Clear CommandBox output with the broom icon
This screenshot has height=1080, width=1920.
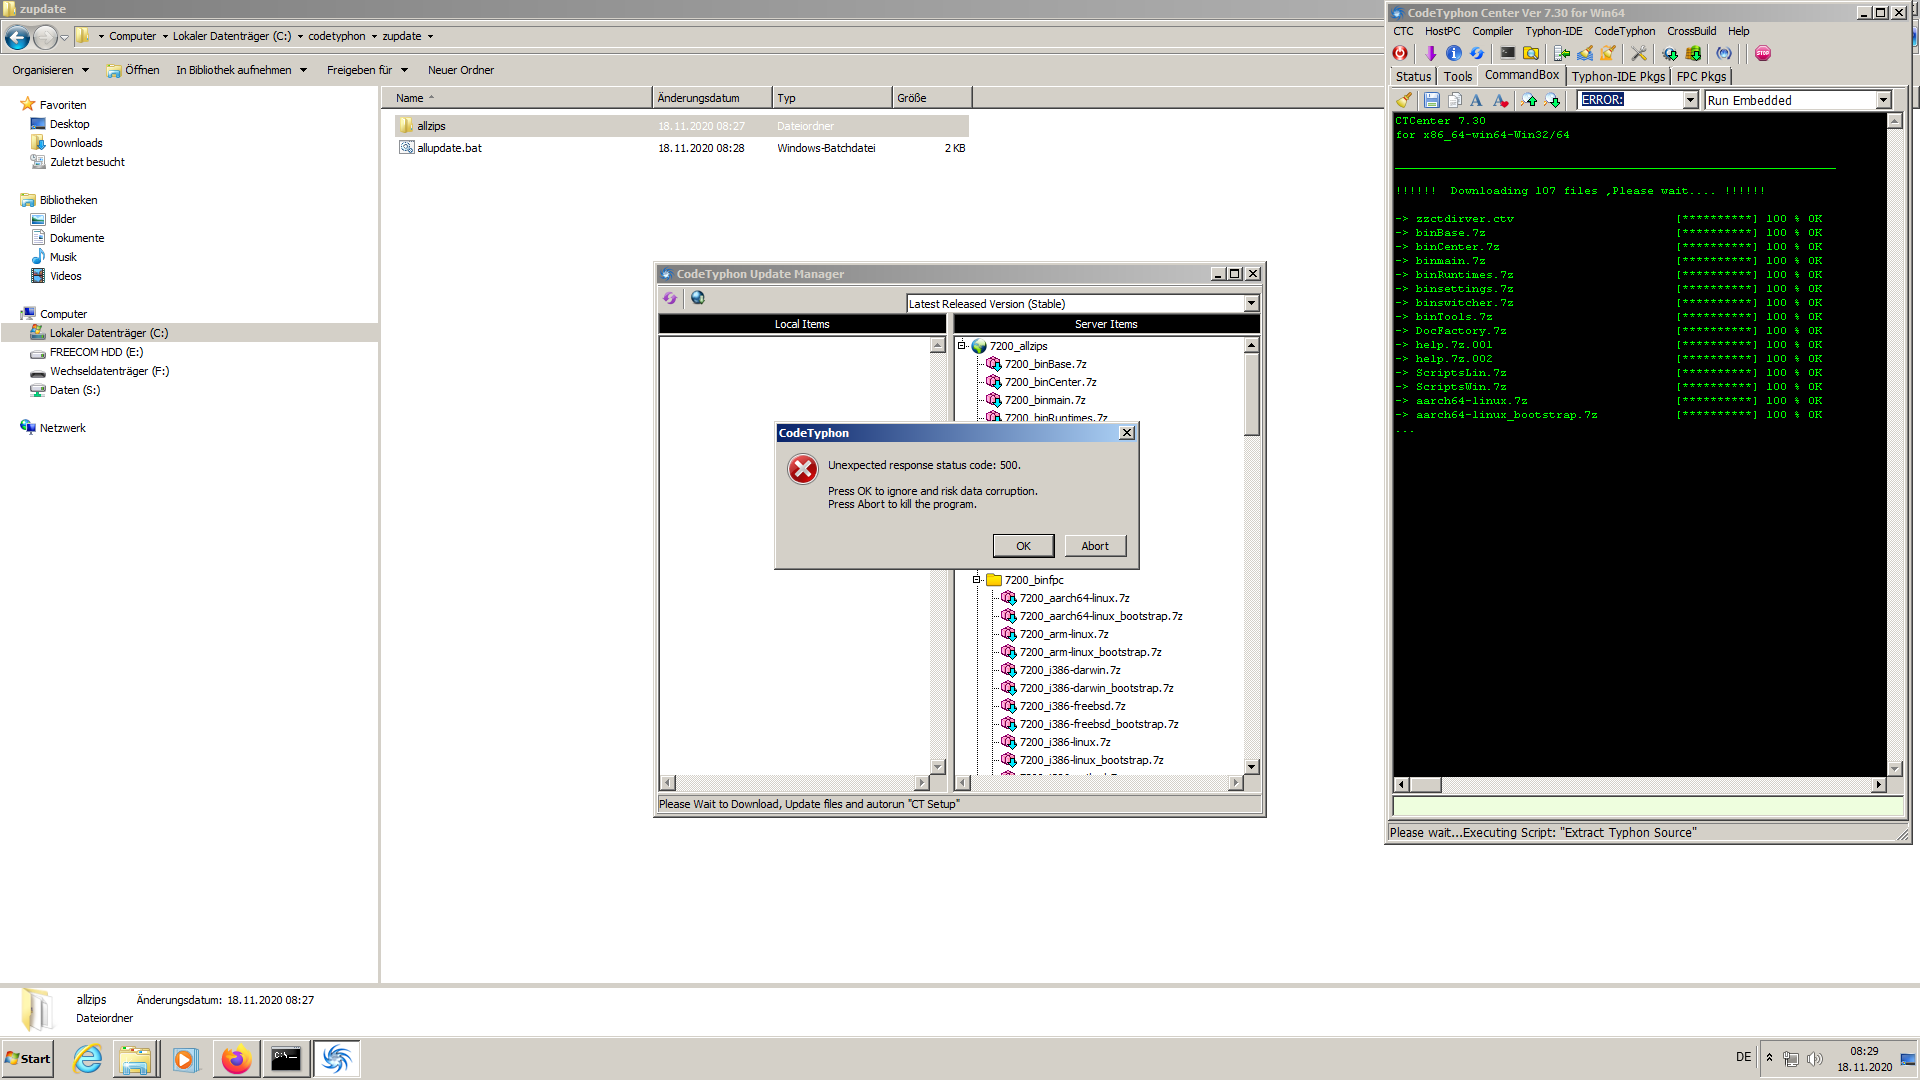pos(1404,100)
